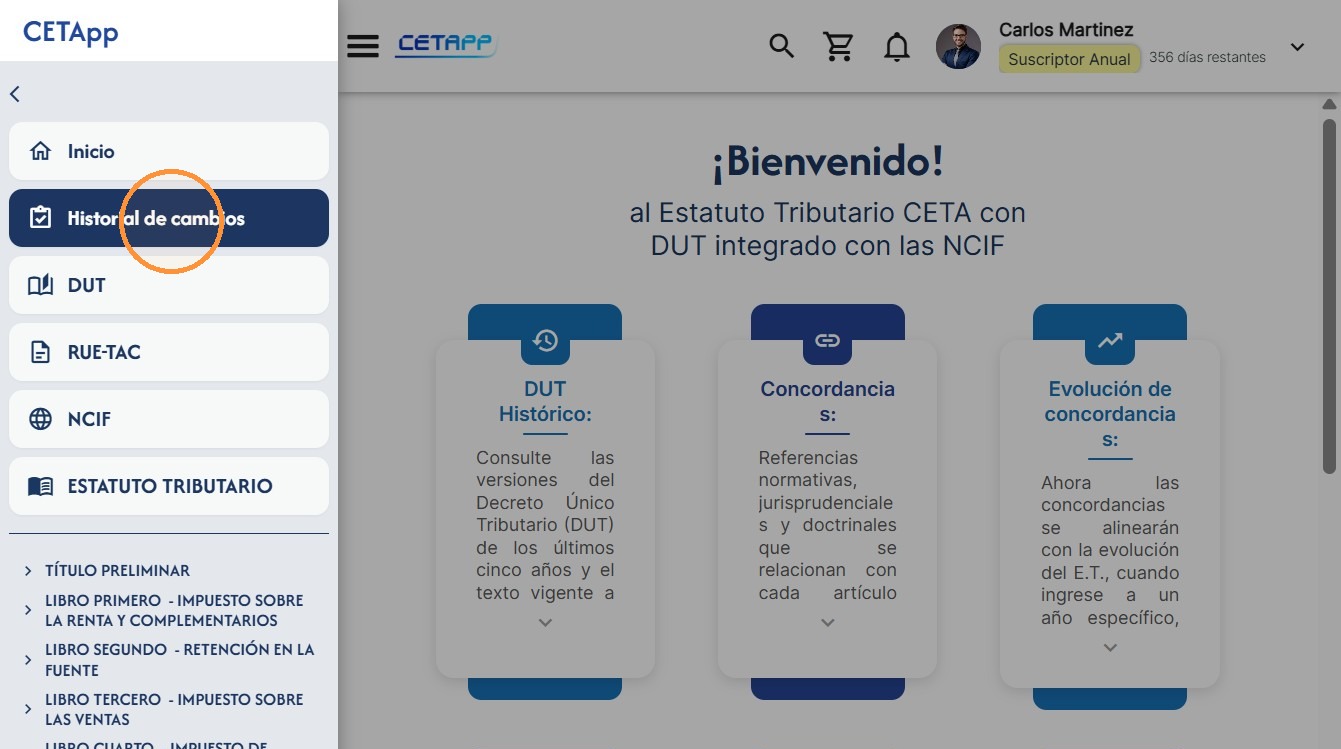This screenshot has height=749, width=1341.
Task: Open the shopping cart icon
Action: [x=838, y=46]
